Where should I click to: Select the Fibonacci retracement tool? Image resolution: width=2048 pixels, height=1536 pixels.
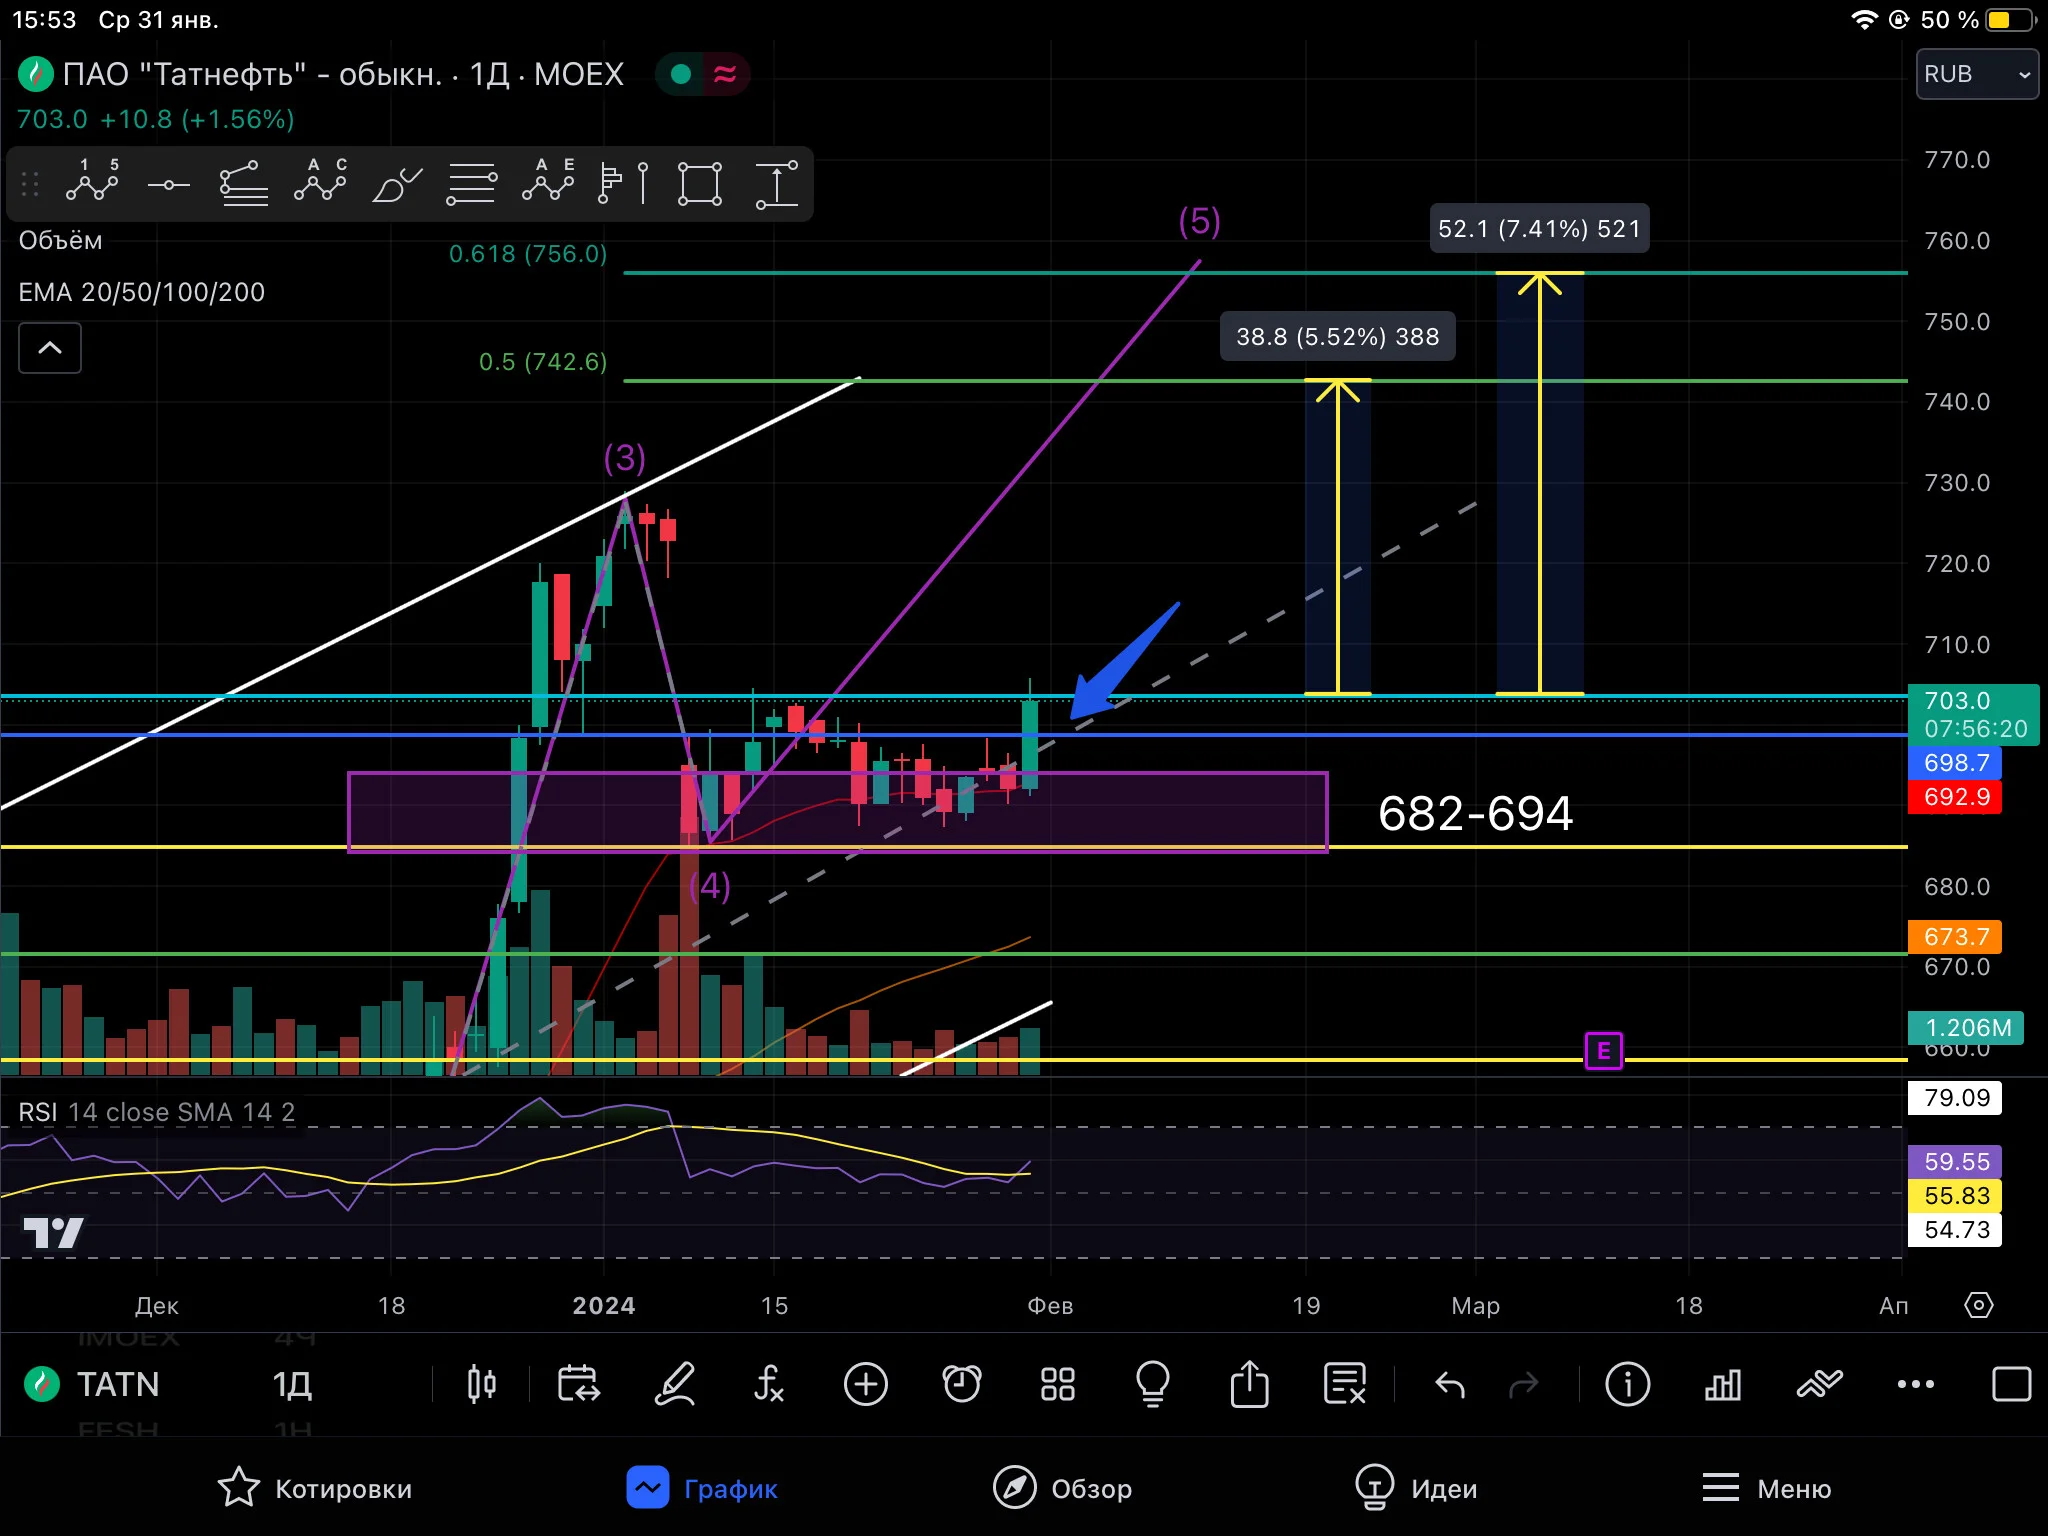point(244,183)
